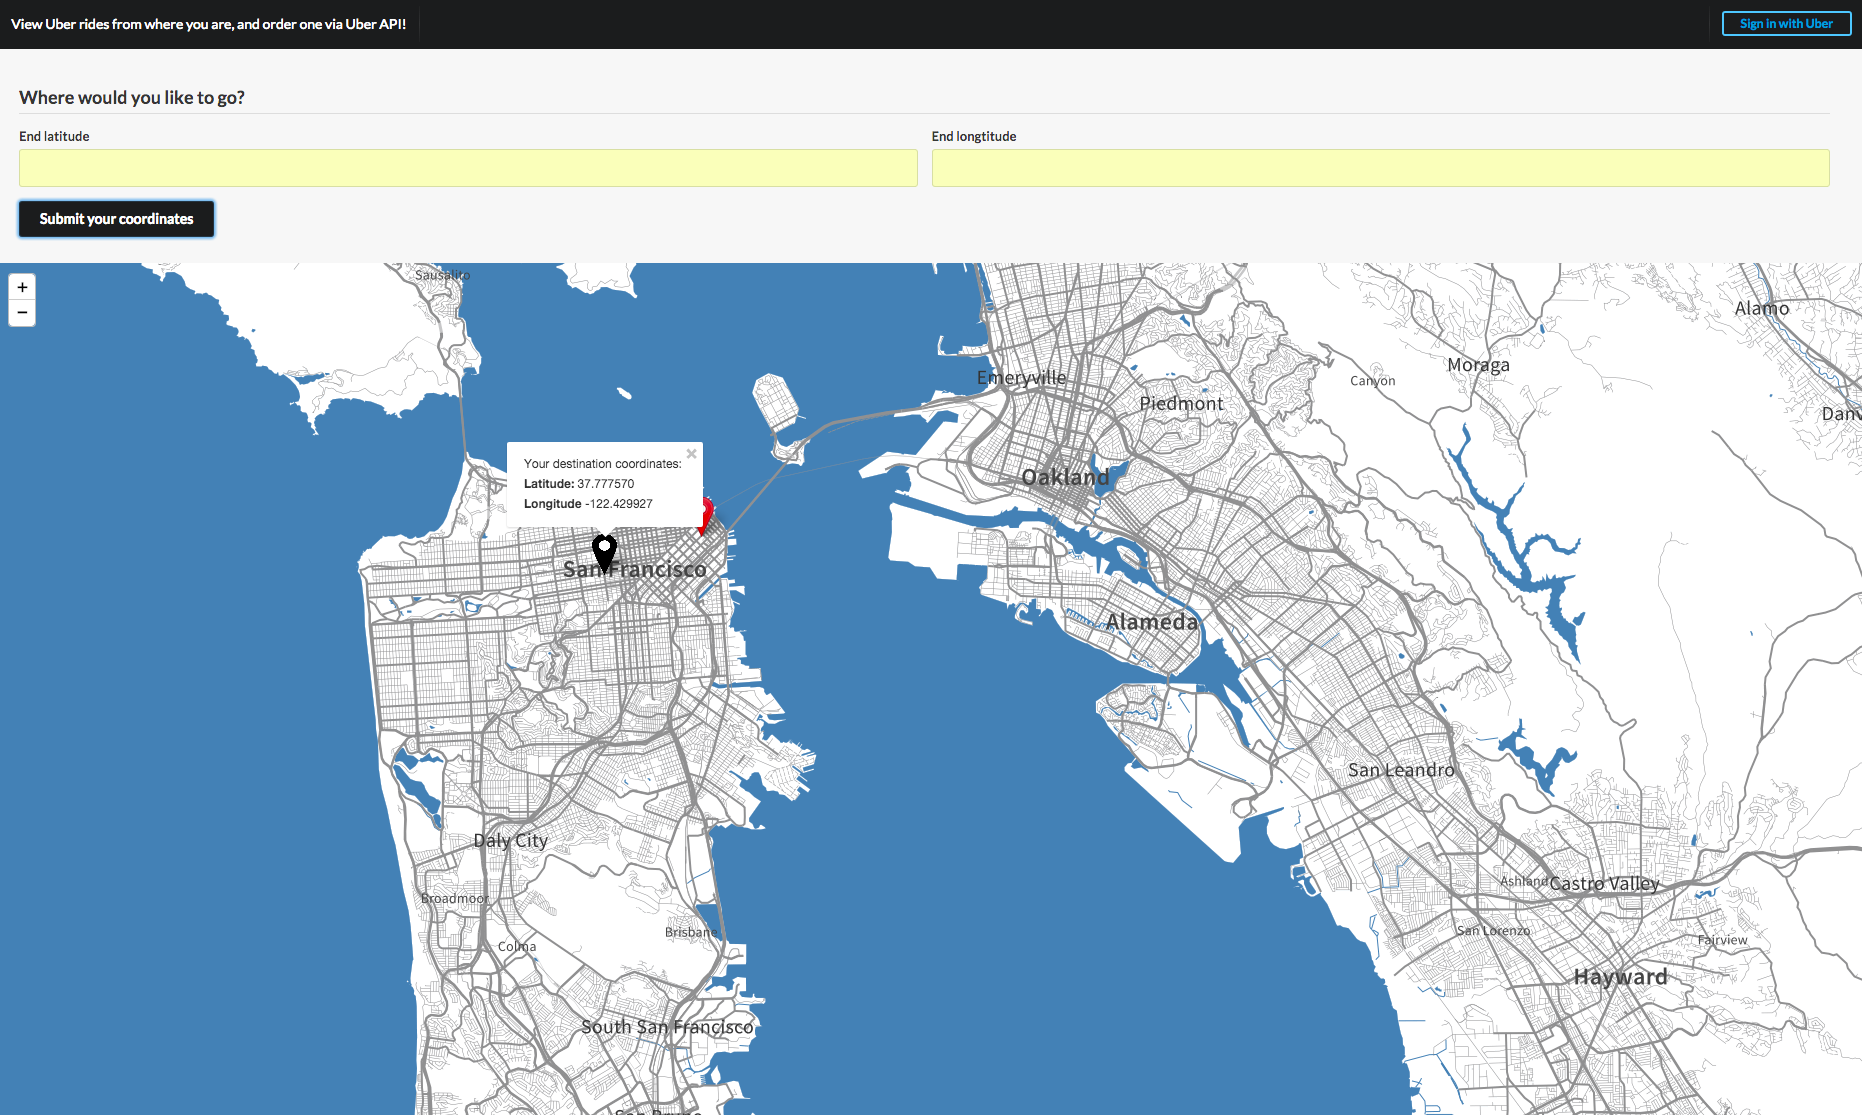Click the Ashland label on the map
Viewport: 1862px width, 1115px height.
pyautogui.click(x=1523, y=881)
